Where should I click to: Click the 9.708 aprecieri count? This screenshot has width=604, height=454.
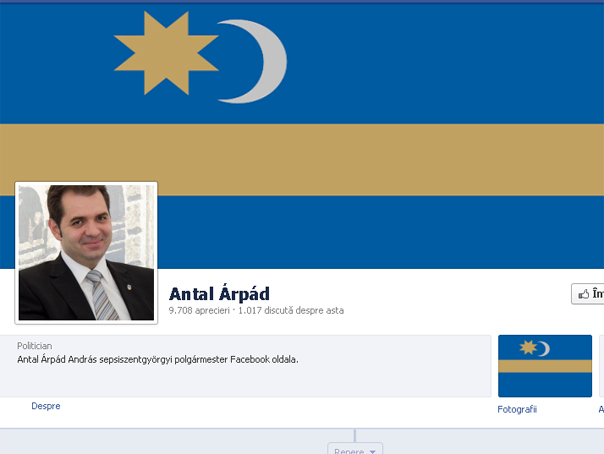click(199, 310)
